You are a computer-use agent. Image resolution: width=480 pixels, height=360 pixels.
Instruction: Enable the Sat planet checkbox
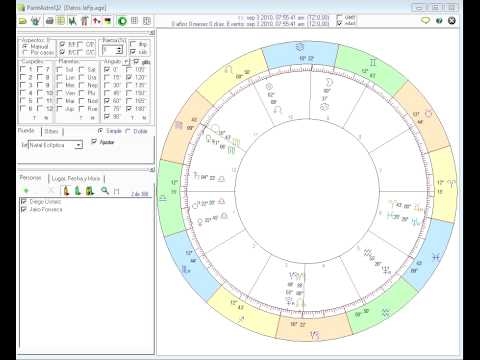point(82,69)
